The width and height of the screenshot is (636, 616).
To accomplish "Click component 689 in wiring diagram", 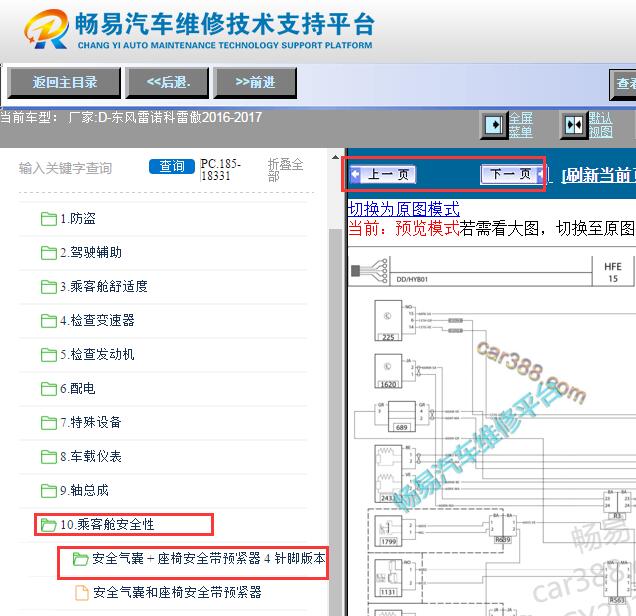I will pyautogui.click(x=402, y=416).
